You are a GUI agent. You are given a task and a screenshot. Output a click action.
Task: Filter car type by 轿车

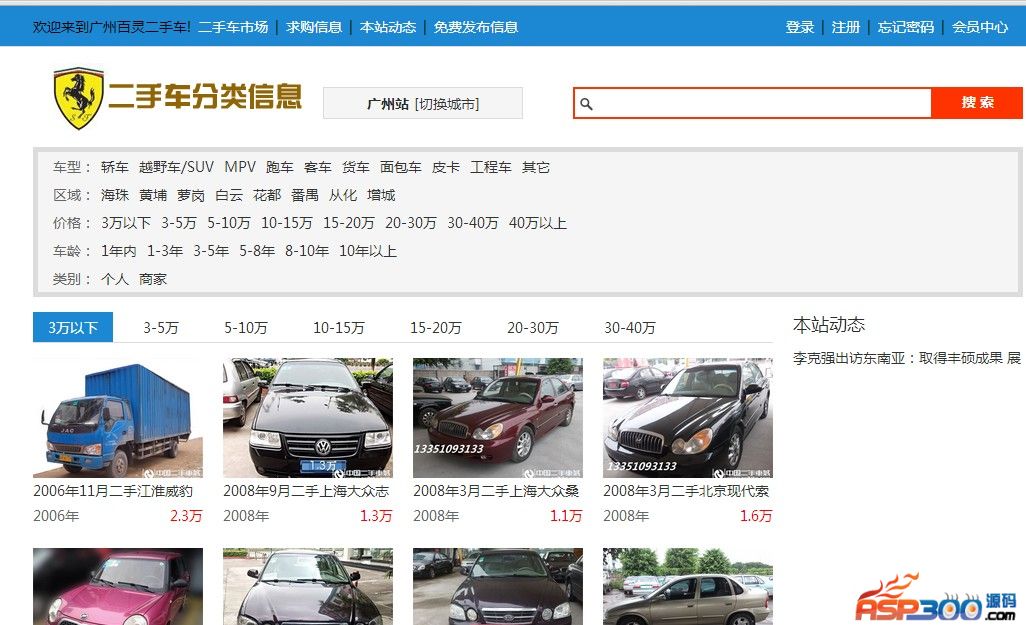click(x=115, y=167)
